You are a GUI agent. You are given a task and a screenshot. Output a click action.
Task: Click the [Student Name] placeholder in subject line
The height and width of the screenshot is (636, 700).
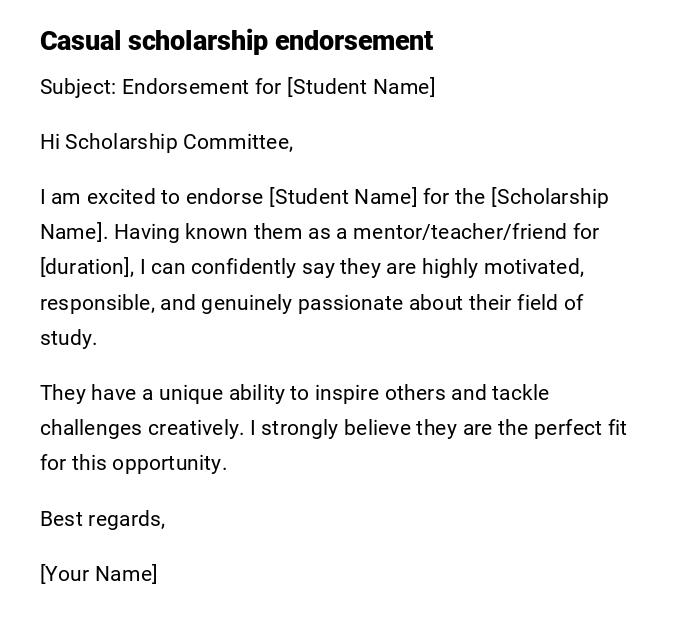click(x=361, y=87)
